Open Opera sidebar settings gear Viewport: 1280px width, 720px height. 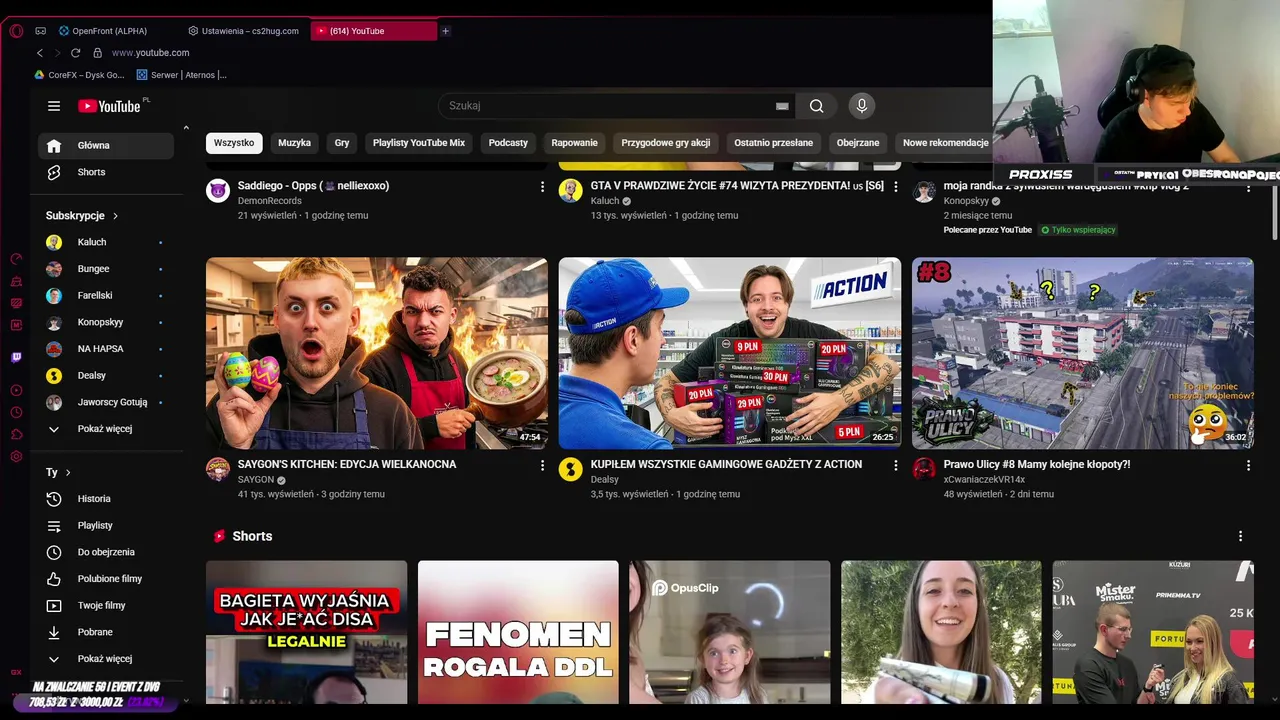click(16, 456)
